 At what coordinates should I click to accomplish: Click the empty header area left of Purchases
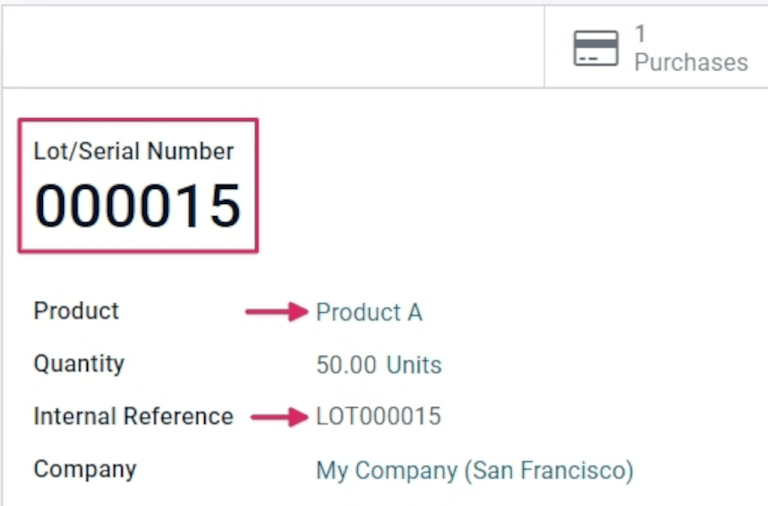tap(272, 47)
